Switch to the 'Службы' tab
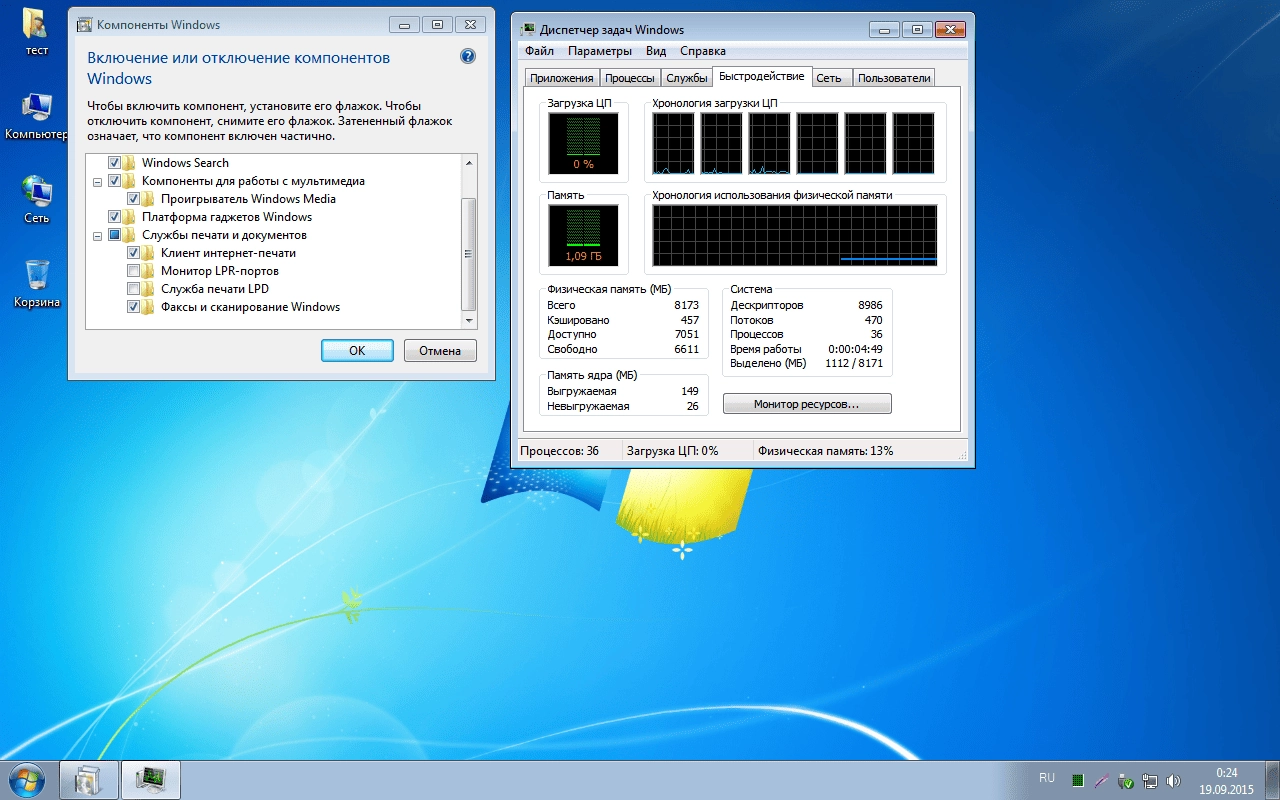This screenshot has width=1280, height=800. tap(686, 78)
